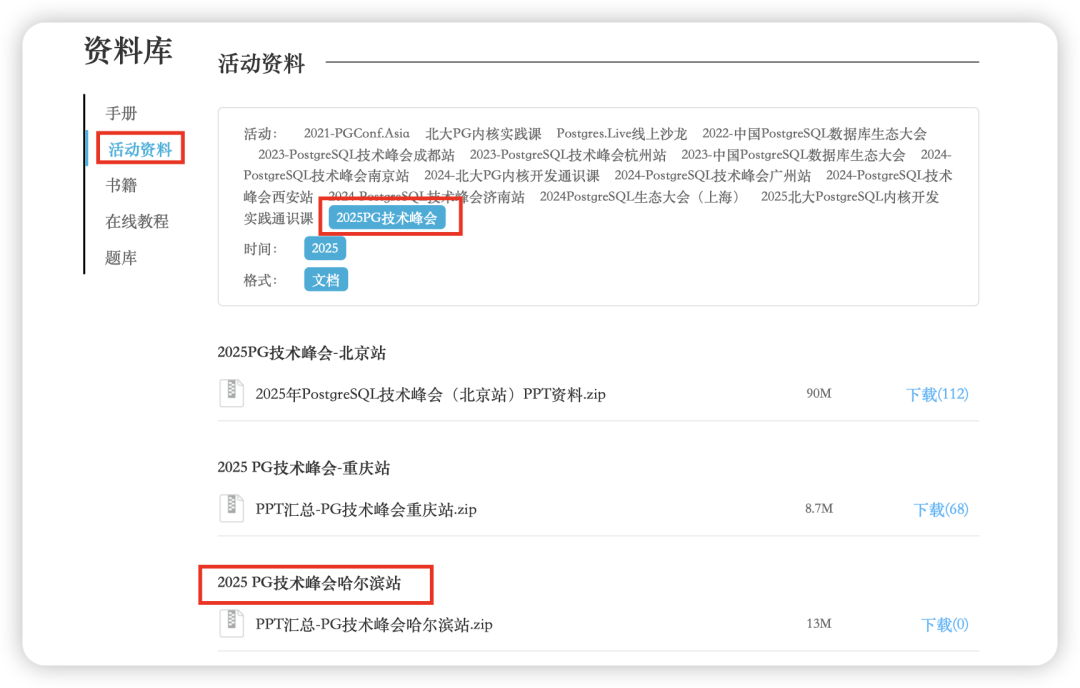Filter by 2021-PGConf.Asia activity
This screenshot has width=1080, height=688.
coord(357,133)
